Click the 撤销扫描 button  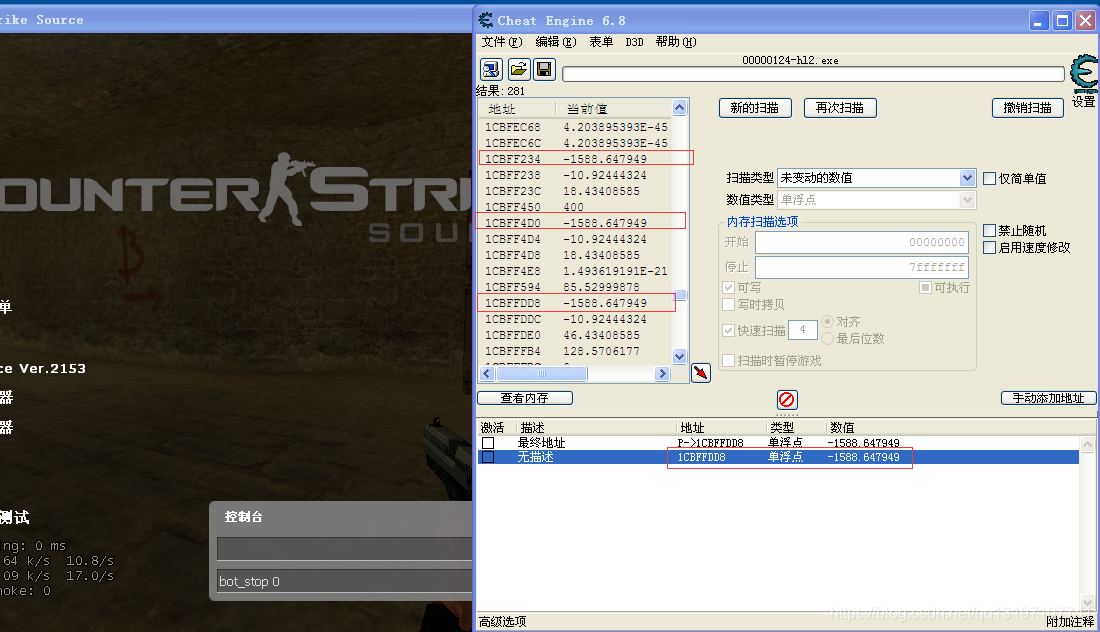(x=1028, y=108)
